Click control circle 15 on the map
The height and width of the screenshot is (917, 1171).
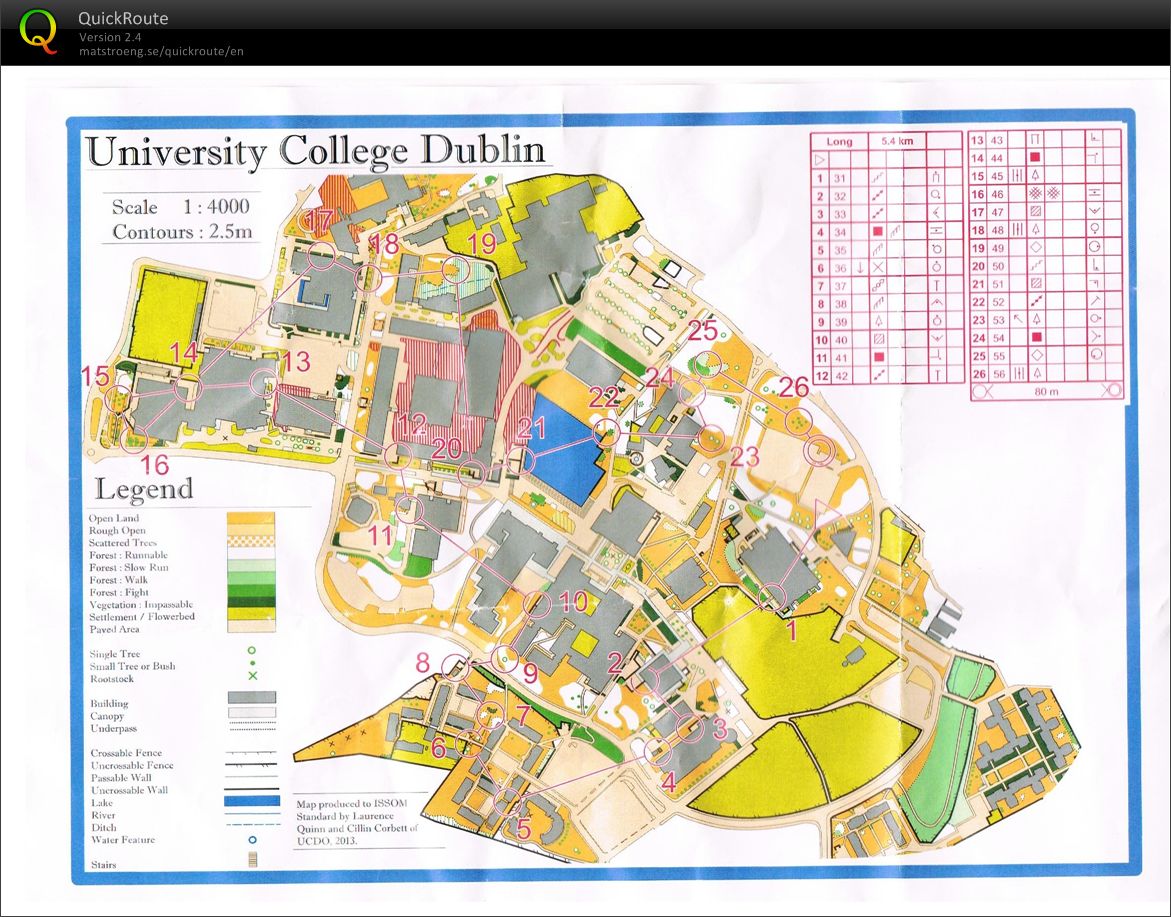coord(118,399)
